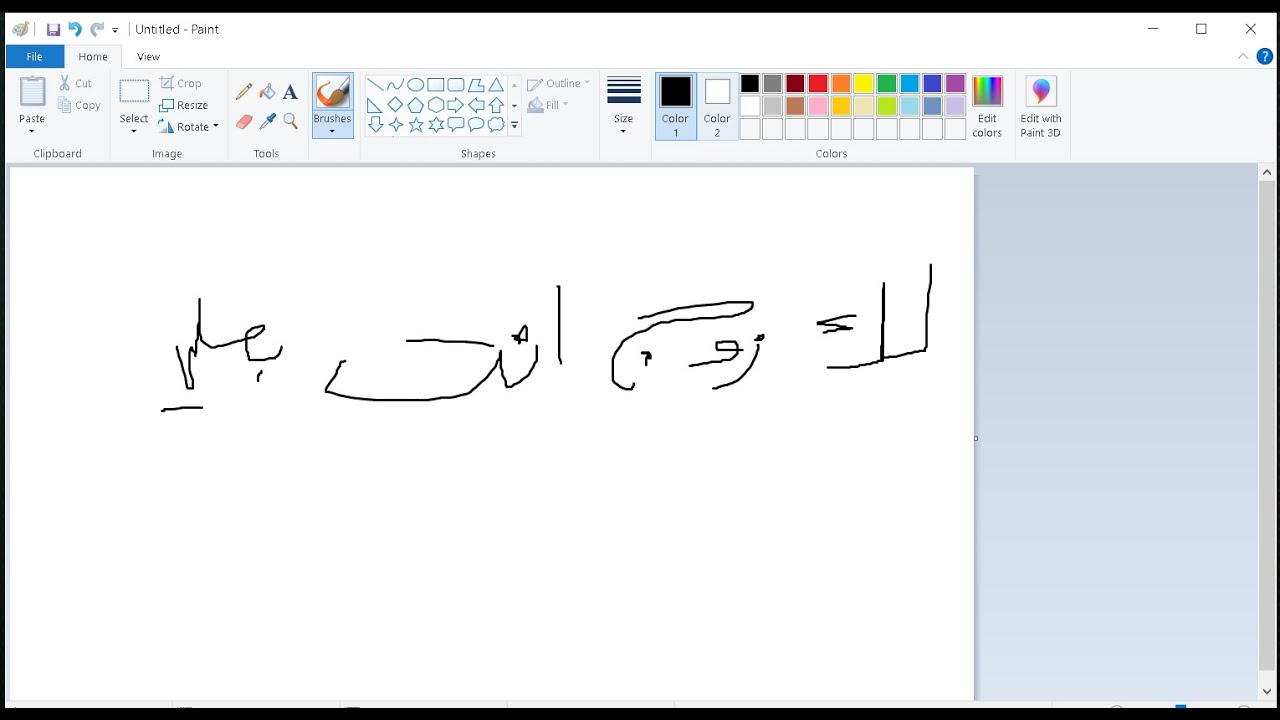Screen dimensions: 1280x720
Task: Click the vertical scrollbar down arrow
Action: pyautogui.click(x=1267, y=691)
